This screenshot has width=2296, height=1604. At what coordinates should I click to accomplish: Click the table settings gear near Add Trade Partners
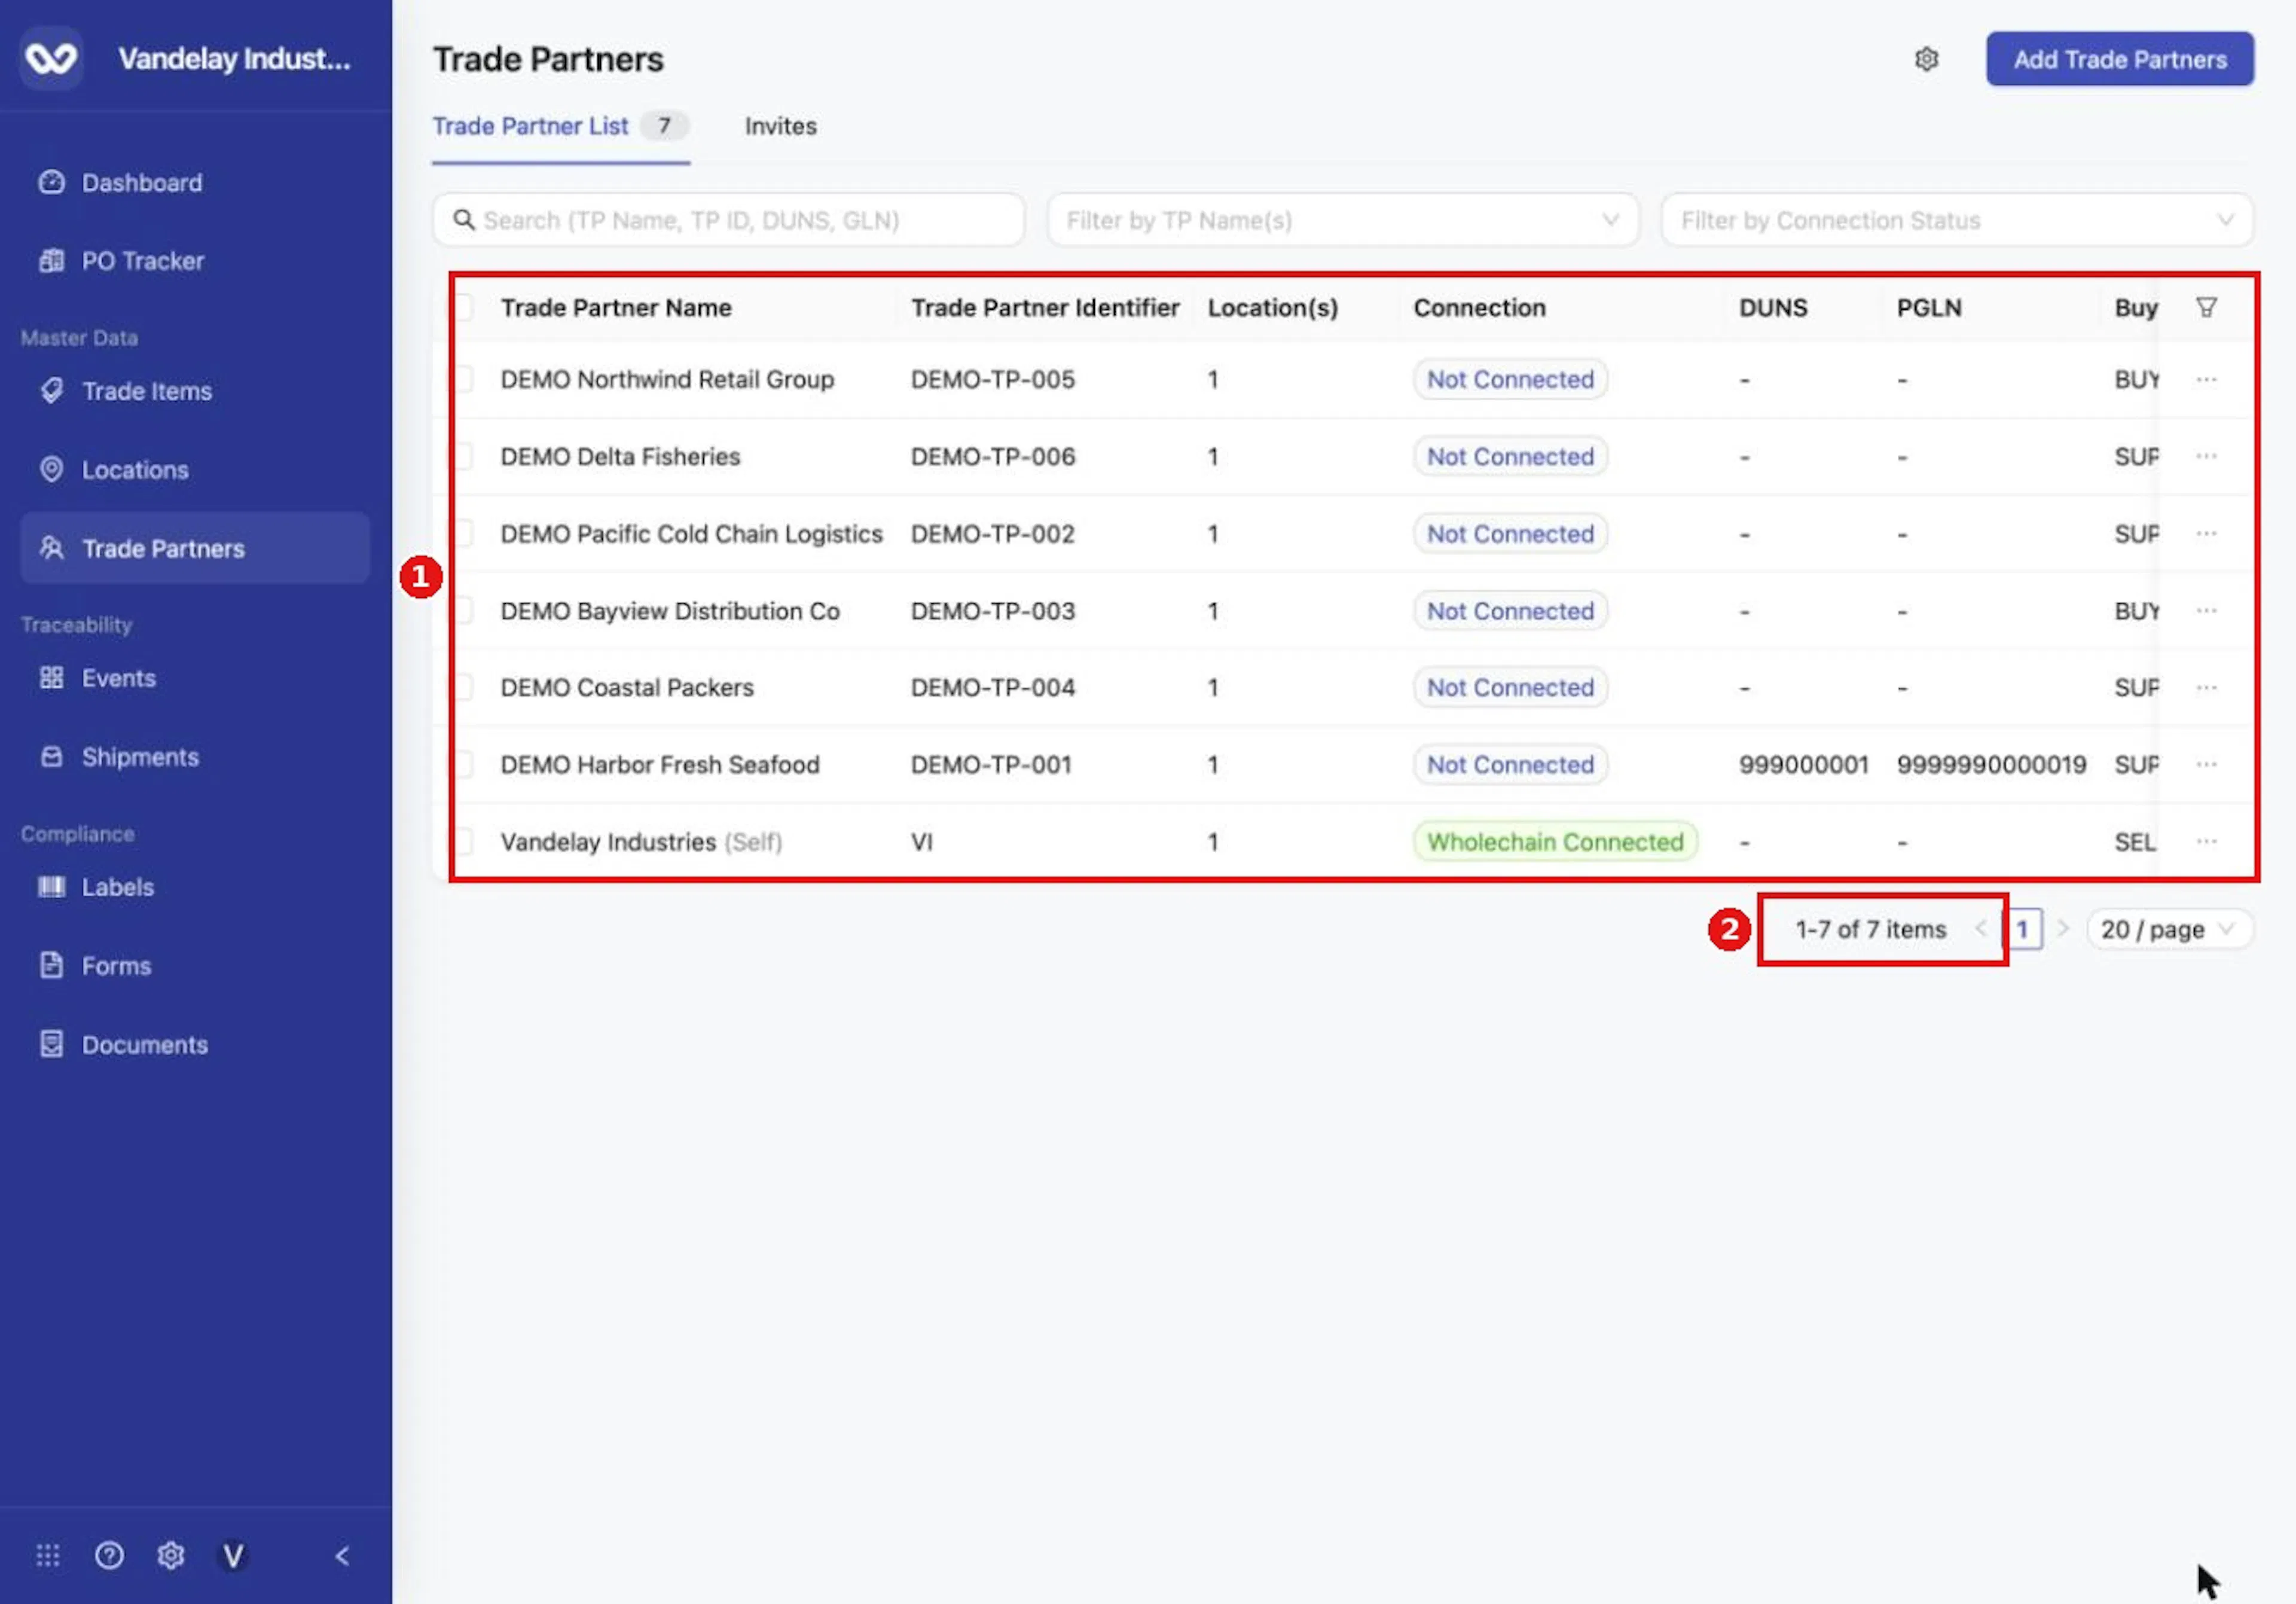[x=1926, y=59]
